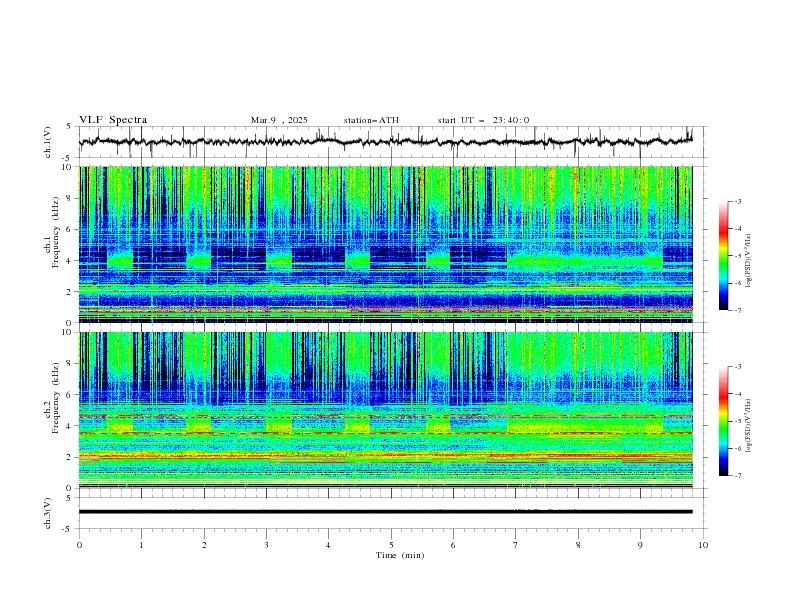Click the 'Time (min)' axis title
The image size is (792, 612).
pyautogui.click(x=400, y=555)
